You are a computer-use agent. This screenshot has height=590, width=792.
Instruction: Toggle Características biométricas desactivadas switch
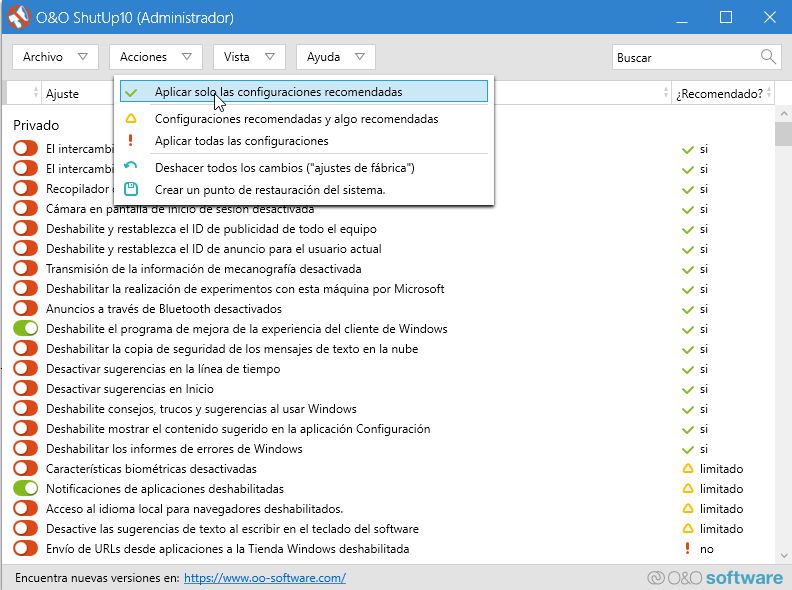pos(25,468)
